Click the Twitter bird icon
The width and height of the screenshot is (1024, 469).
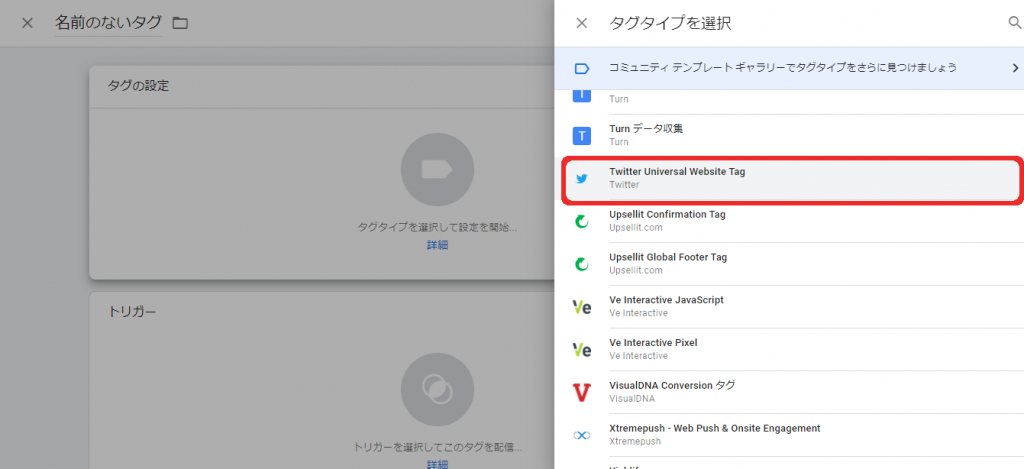581,179
